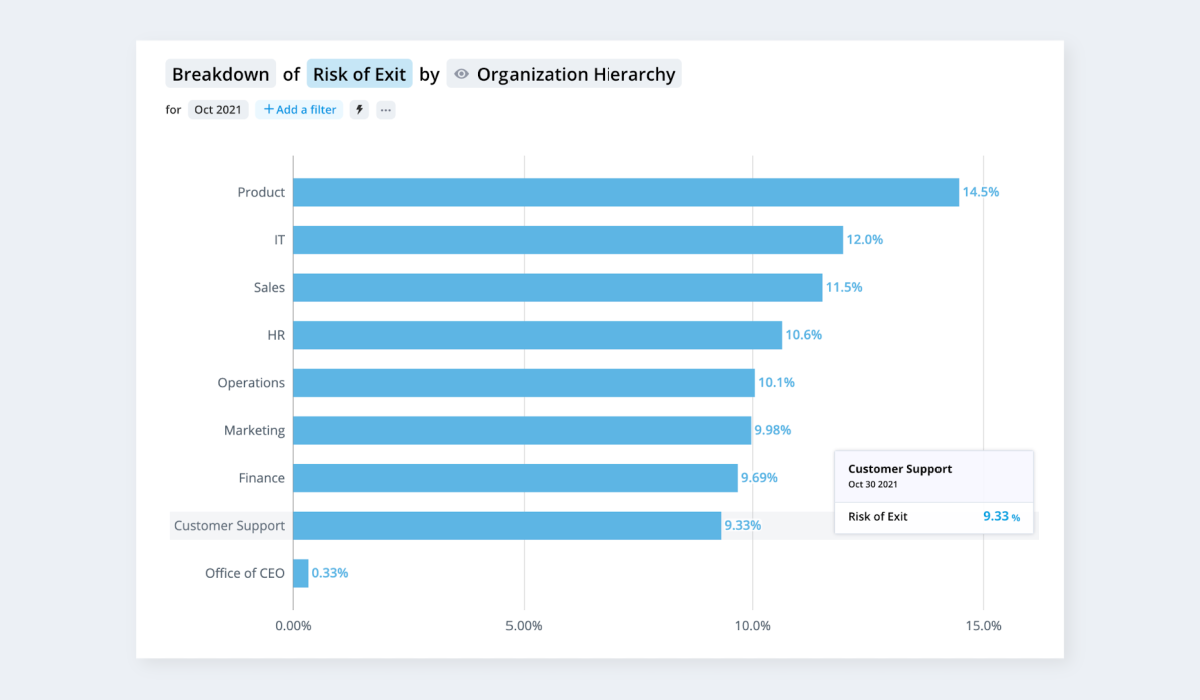Image resolution: width=1200 pixels, height=700 pixels.
Task: Open the Organization Hierarchy grouping selector
Action: pyautogui.click(x=564, y=74)
